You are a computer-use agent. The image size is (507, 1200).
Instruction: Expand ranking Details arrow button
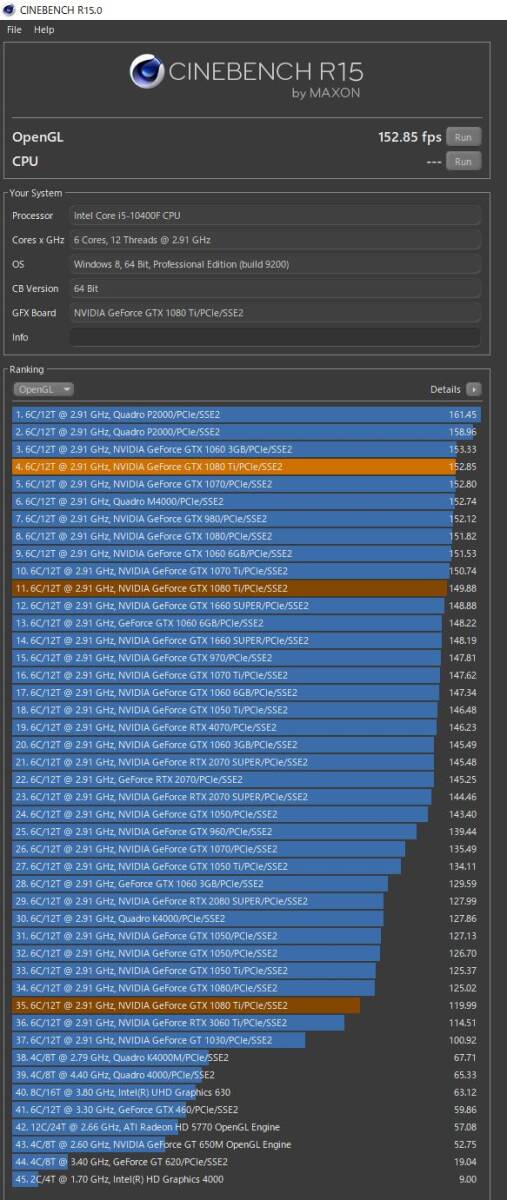point(473,389)
